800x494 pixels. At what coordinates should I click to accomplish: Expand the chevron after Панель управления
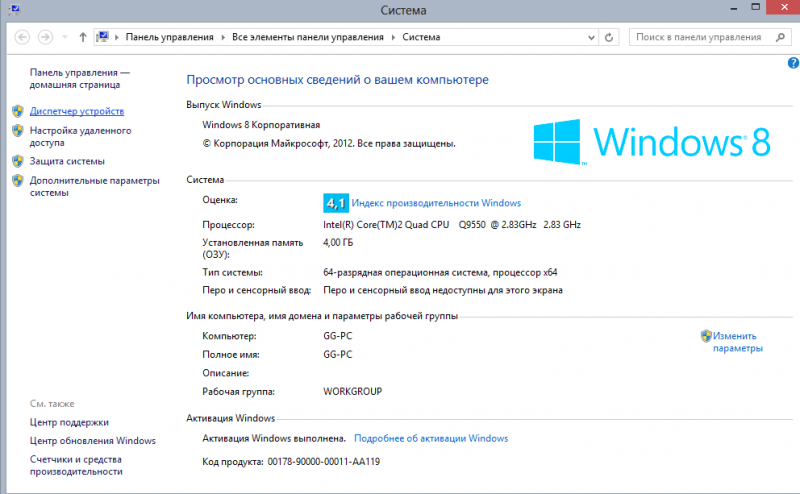tap(223, 37)
